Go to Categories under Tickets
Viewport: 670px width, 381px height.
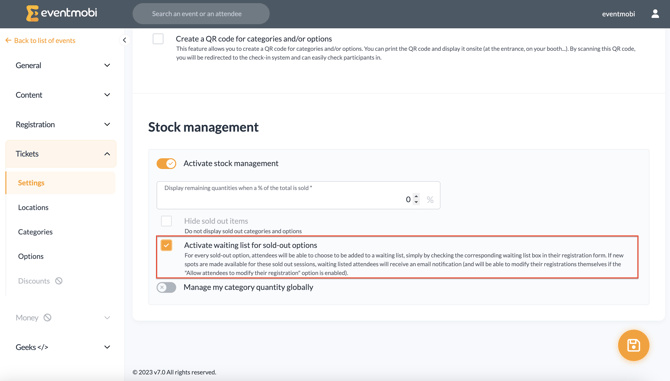click(35, 232)
